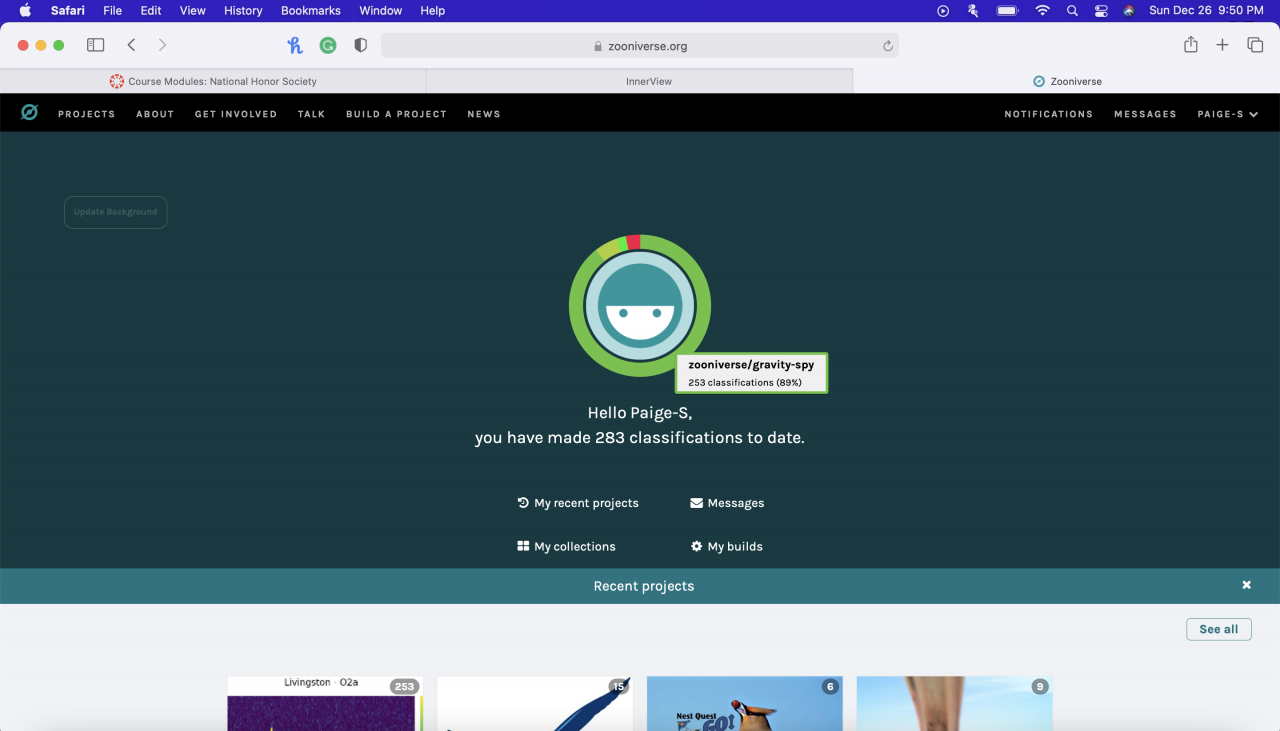Click the play circle menu bar icon
This screenshot has height=731, width=1280.
pos(943,10)
